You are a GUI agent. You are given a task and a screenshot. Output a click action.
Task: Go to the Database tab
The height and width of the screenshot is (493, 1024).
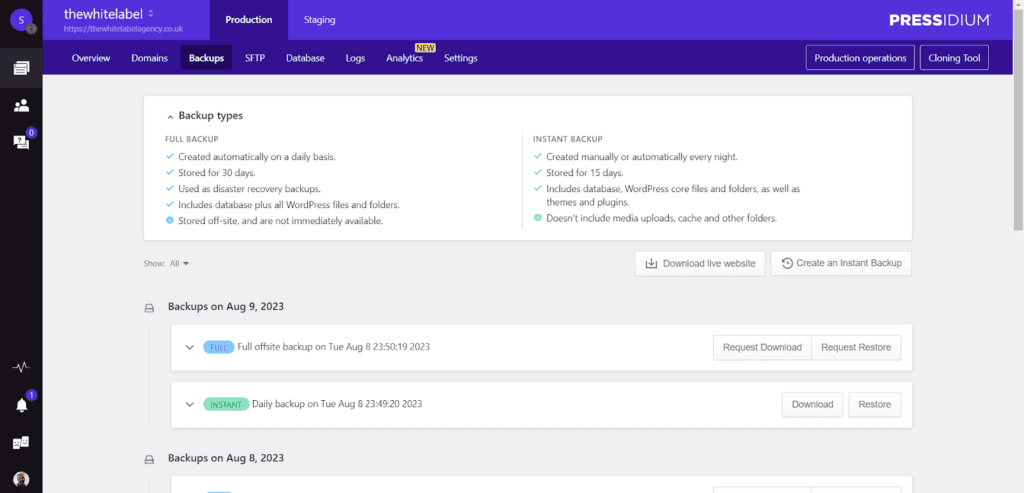click(305, 58)
